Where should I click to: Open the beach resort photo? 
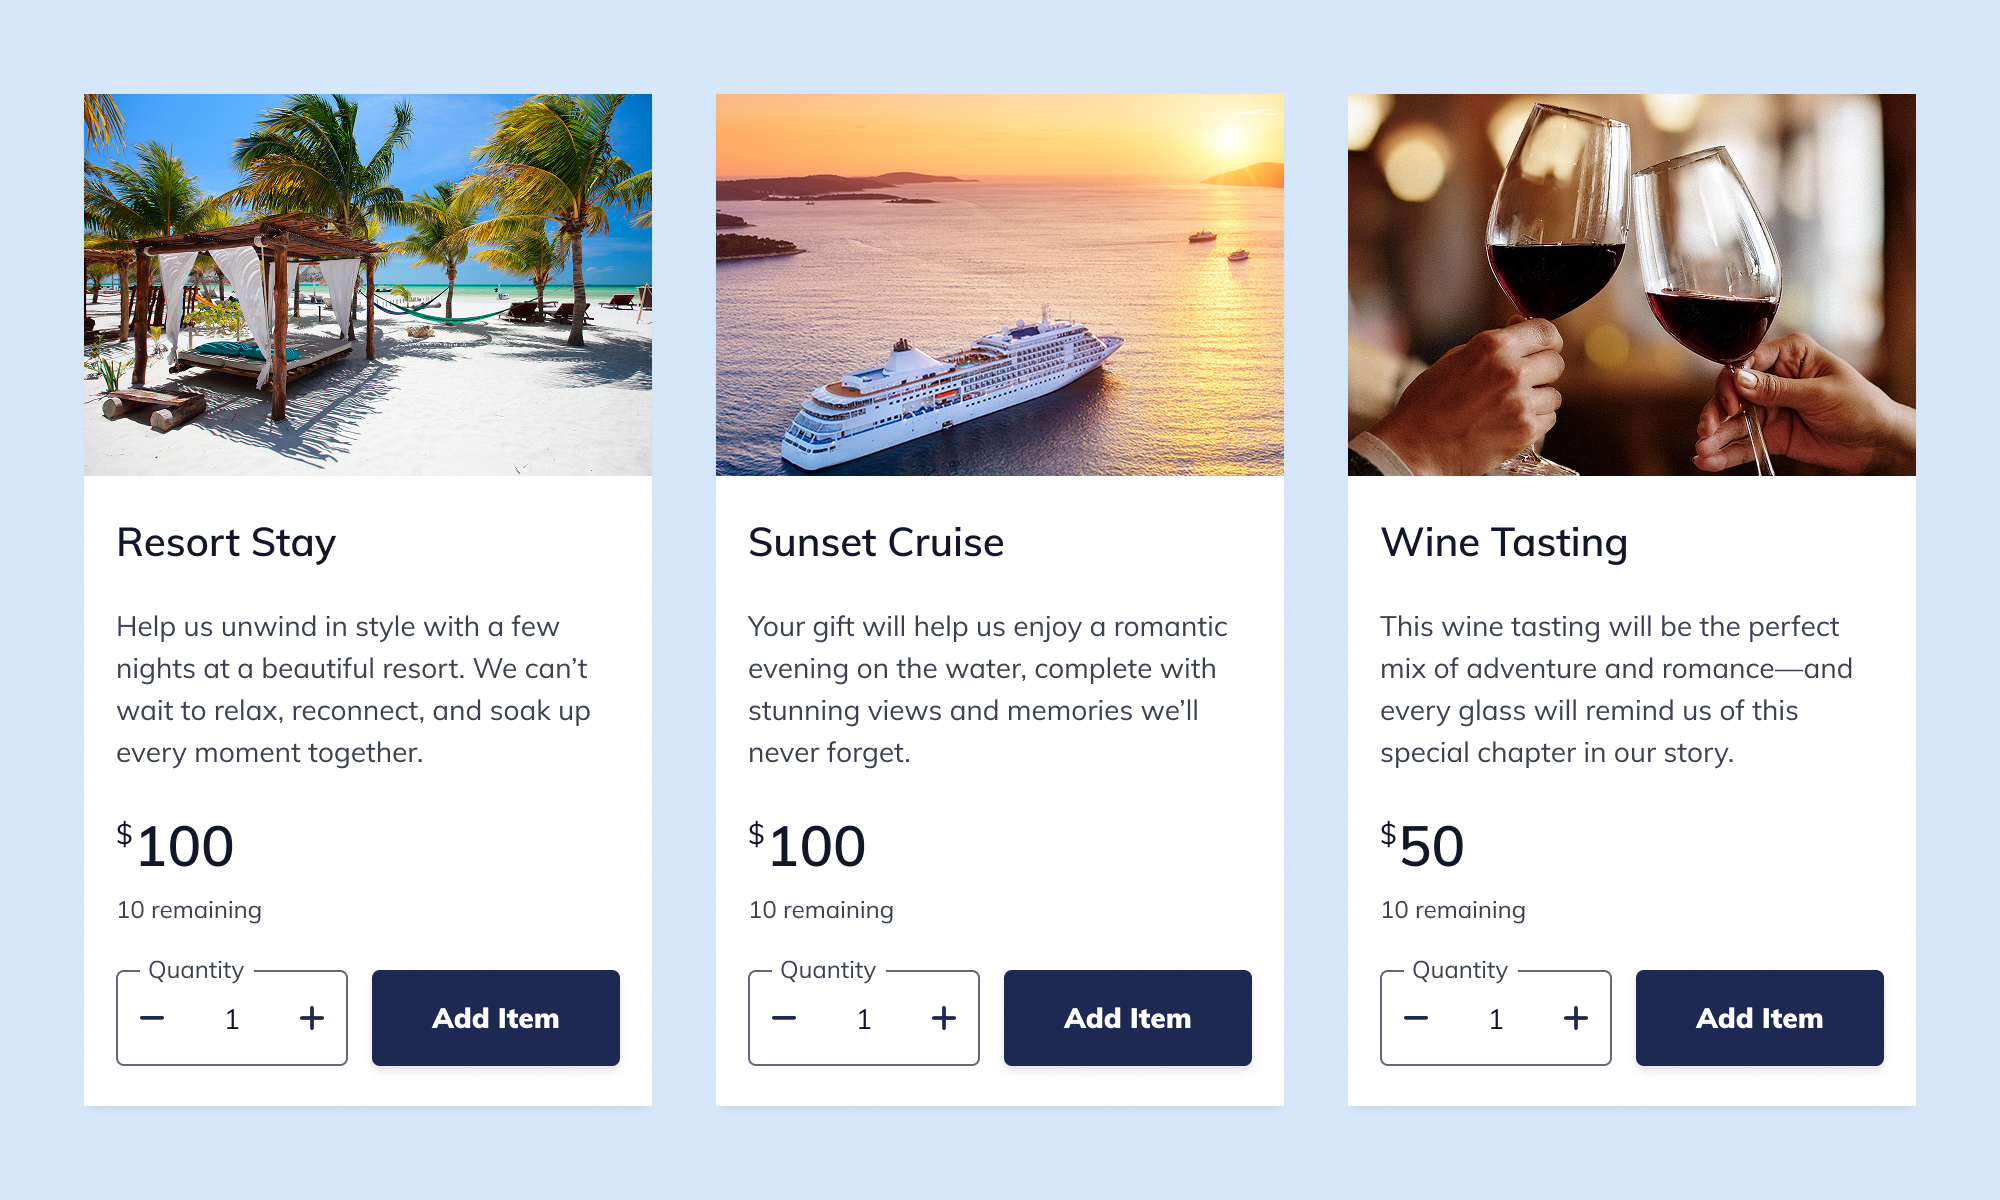point(368,285)
